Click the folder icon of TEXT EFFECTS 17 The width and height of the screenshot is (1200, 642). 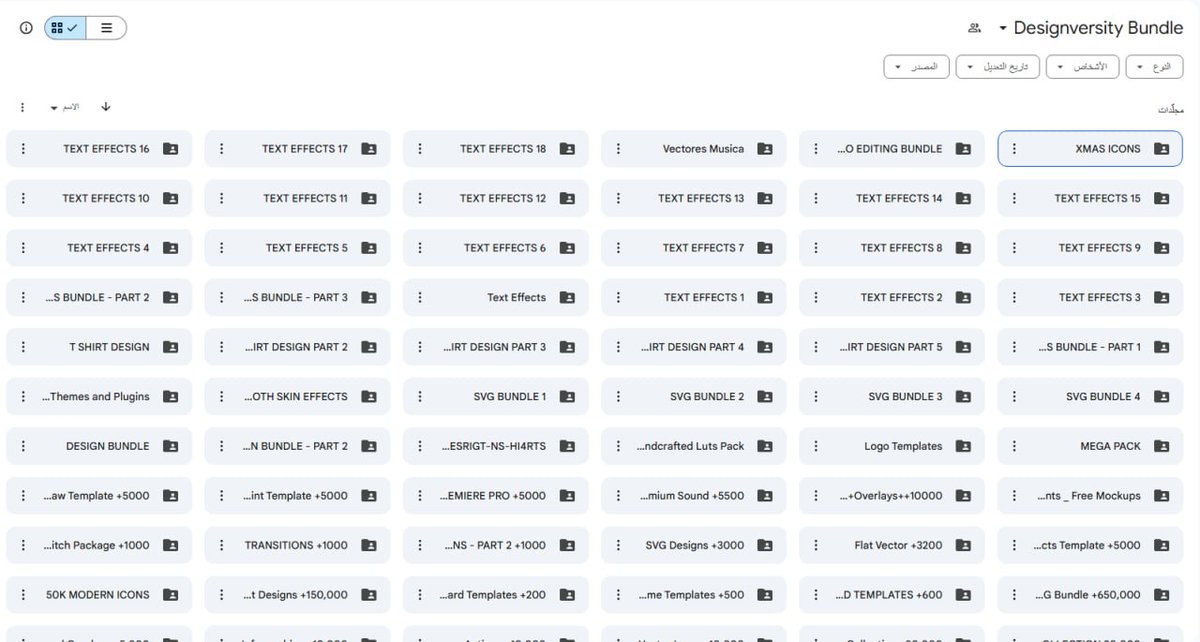[x=369, y=149]
